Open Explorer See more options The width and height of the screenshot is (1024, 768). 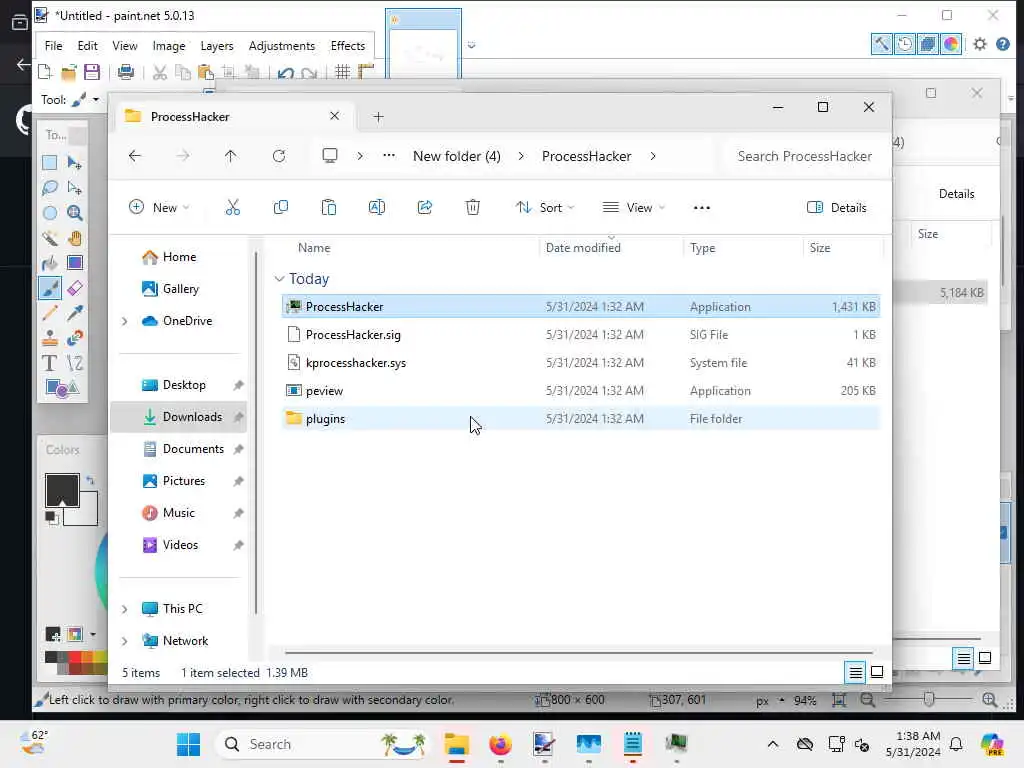701,208
